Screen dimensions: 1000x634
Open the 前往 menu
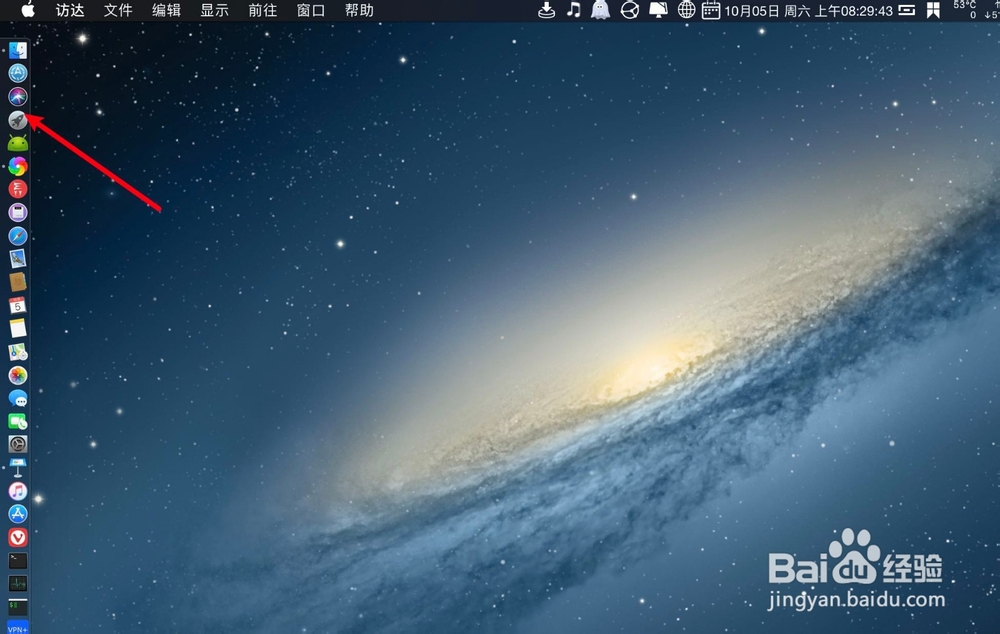point(262,11)
